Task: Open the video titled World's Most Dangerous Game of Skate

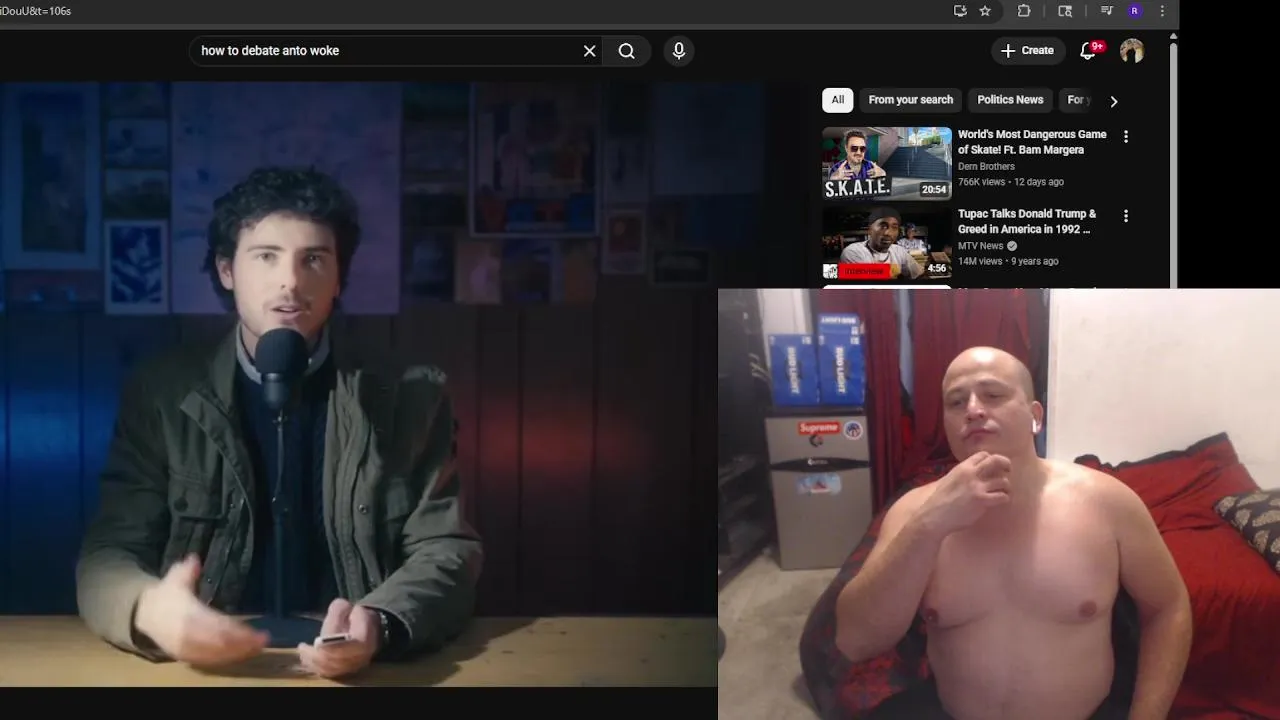Action: point(1032,142)
